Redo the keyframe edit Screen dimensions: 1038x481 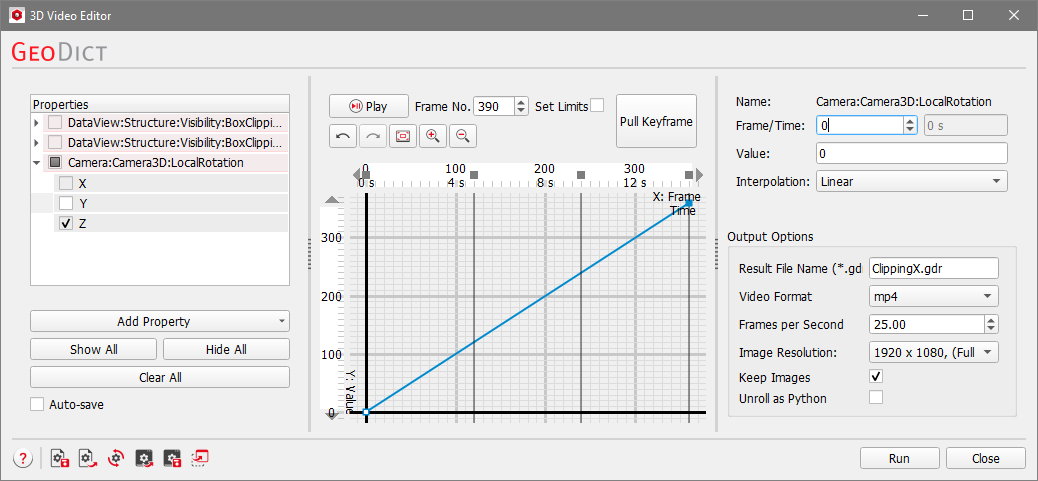point(373,136)
